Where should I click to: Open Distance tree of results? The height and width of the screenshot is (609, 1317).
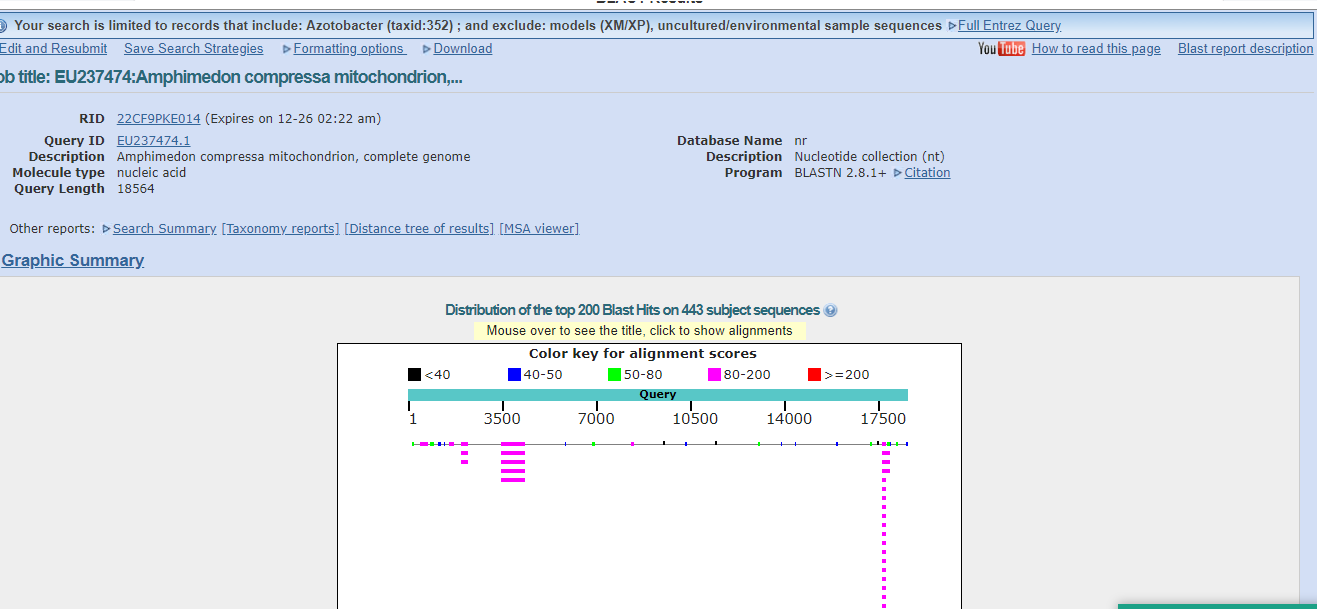click(x=419, y=229)
